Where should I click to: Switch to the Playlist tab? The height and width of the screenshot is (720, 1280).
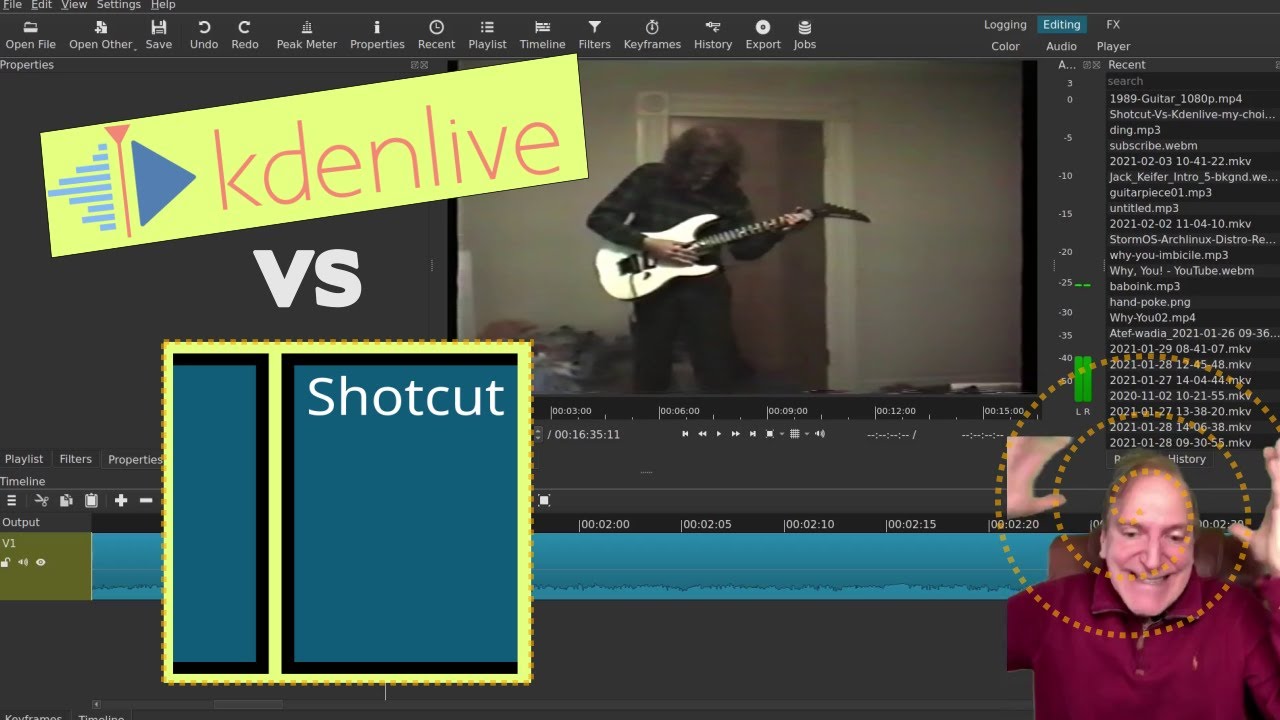click(24, 459)
